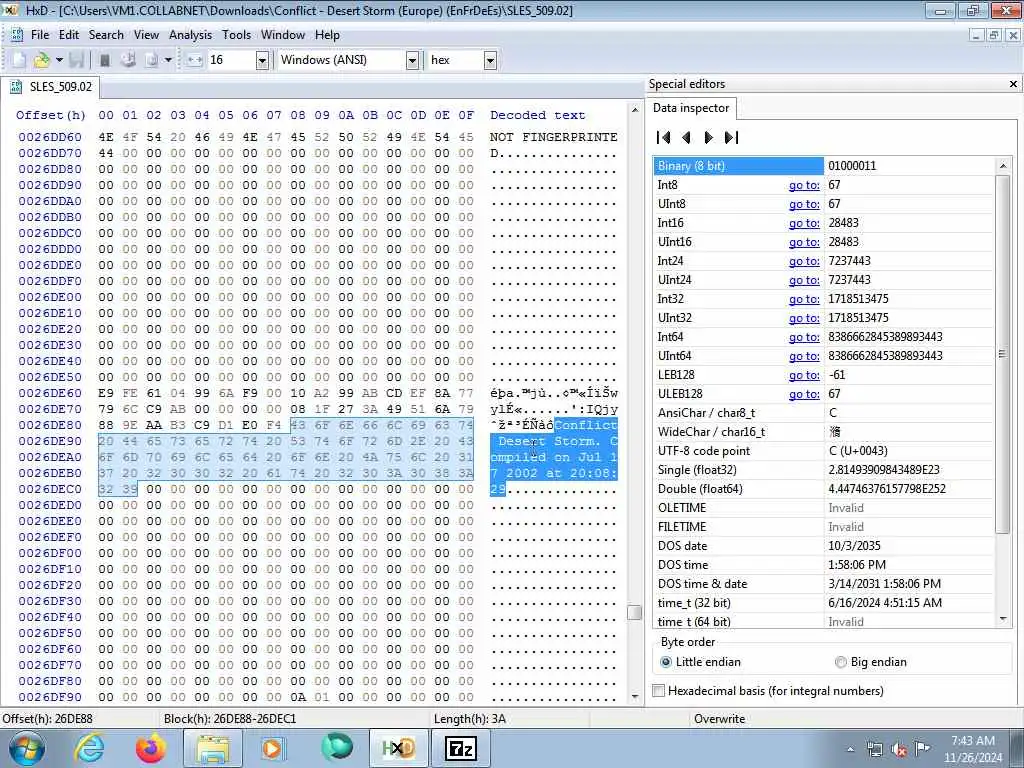This screenshot has width=1024, height=768.
Task: Click the time_t (32 bit) value field
Action: pos(908,603)
